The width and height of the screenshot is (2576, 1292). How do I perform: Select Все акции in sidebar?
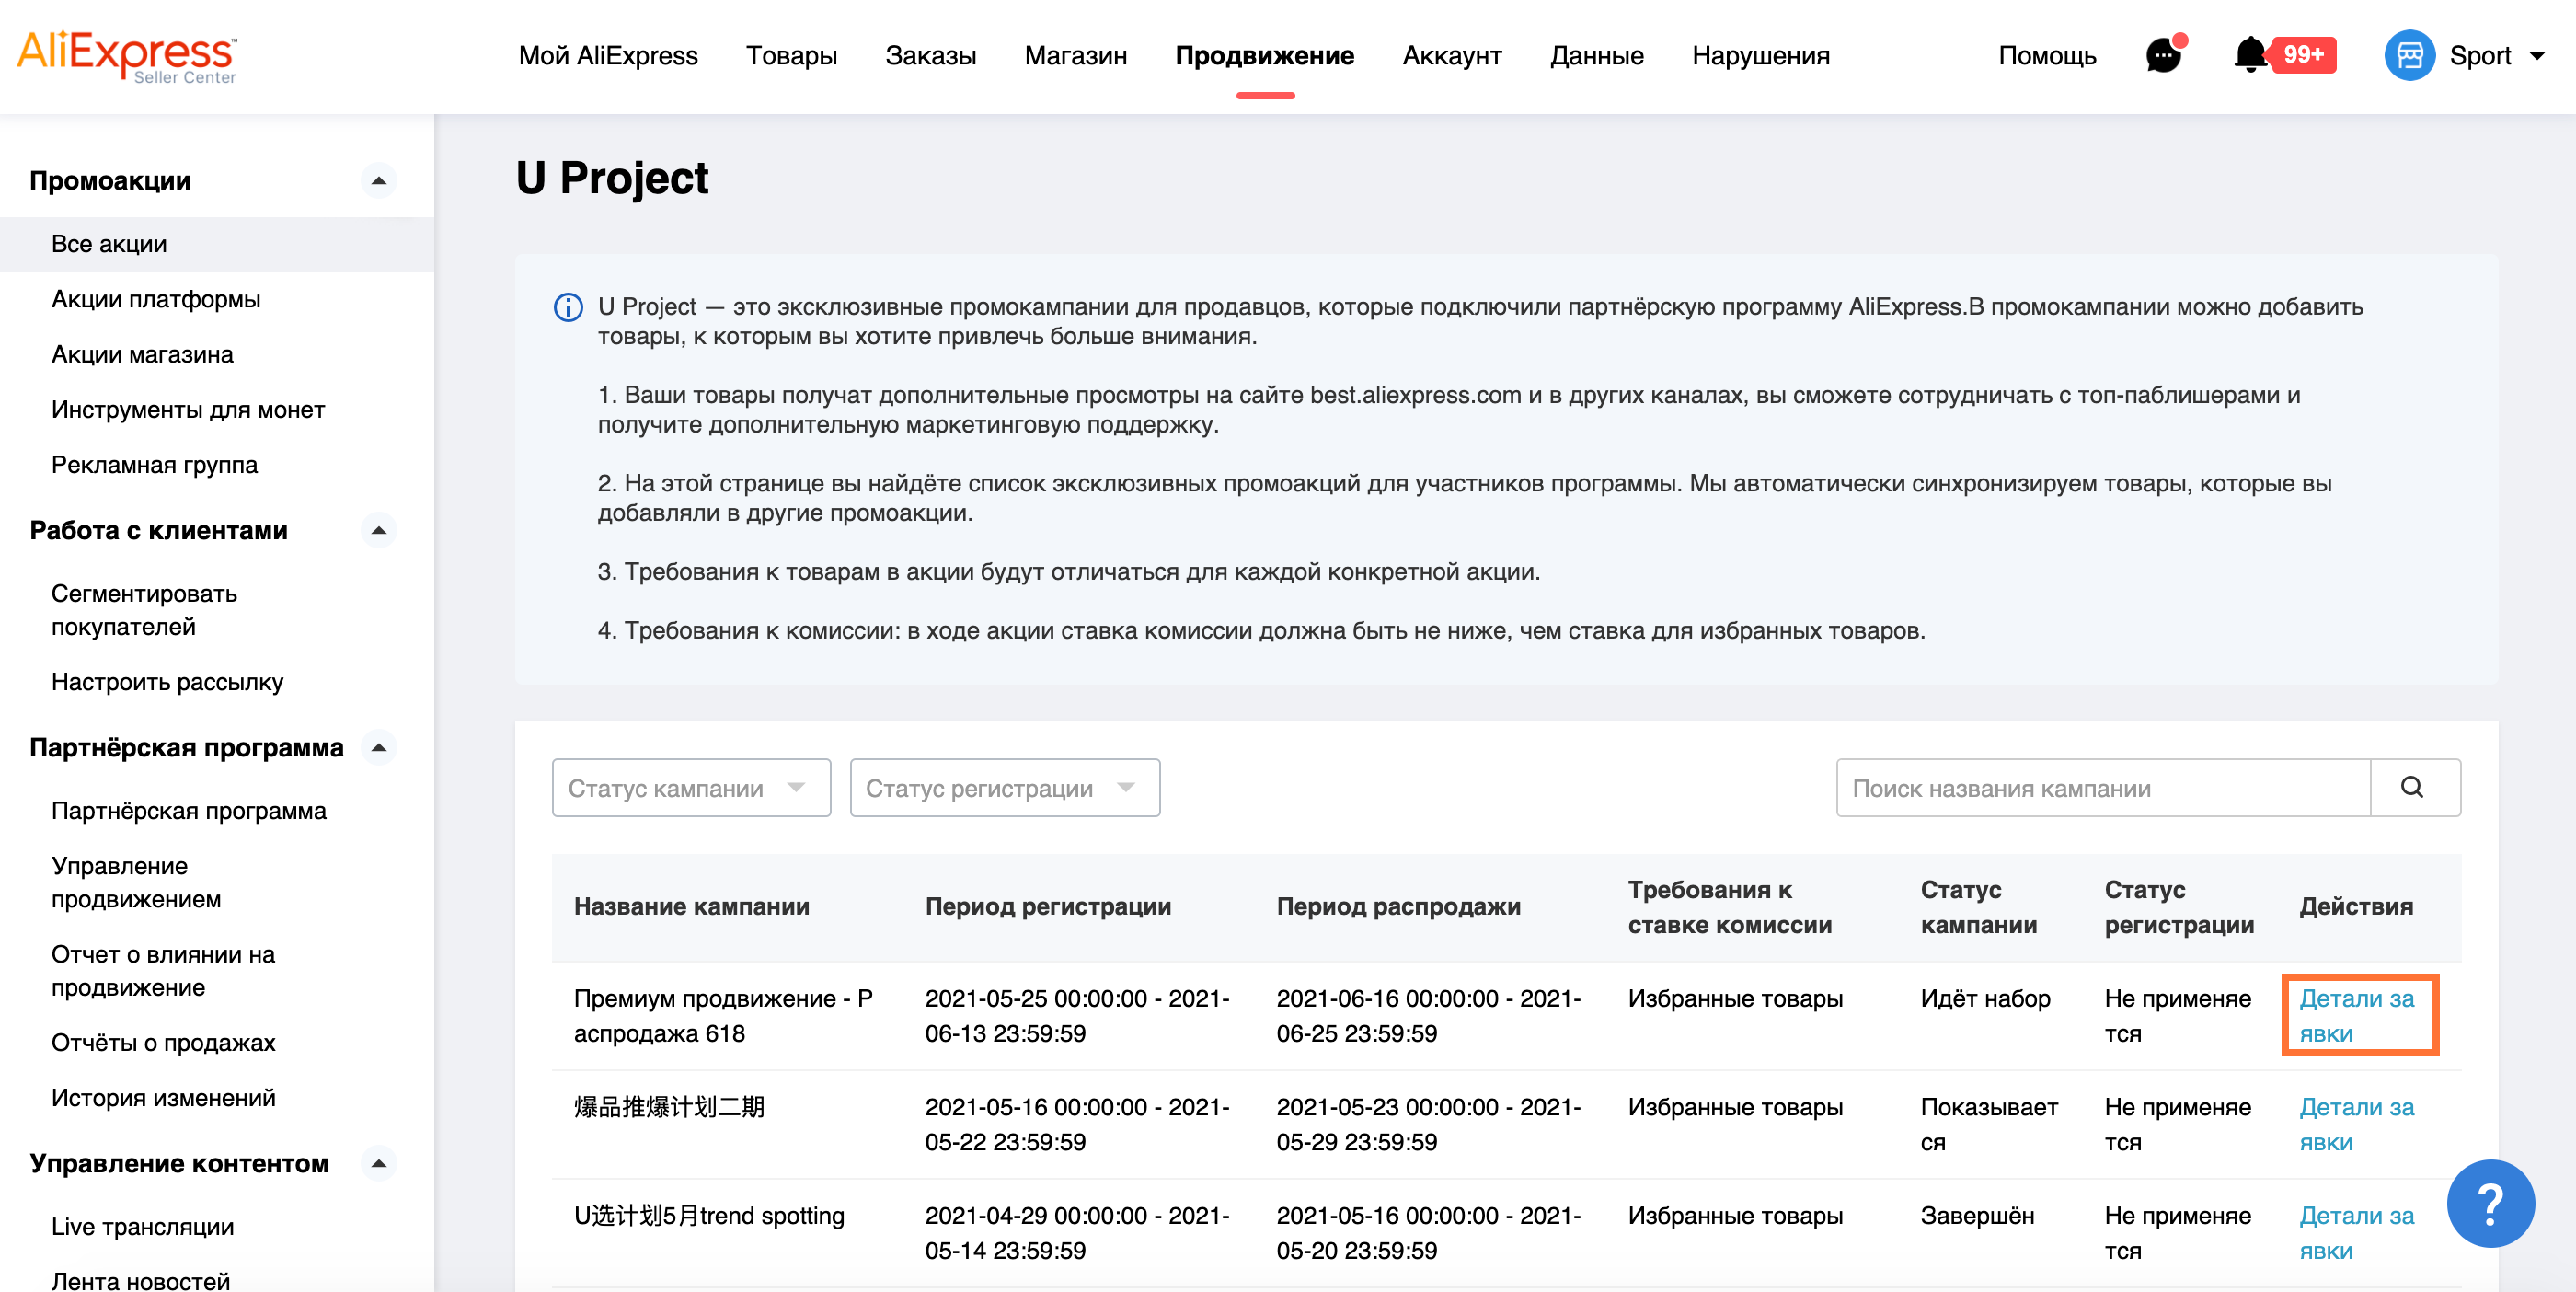click(x=217, y=244)
